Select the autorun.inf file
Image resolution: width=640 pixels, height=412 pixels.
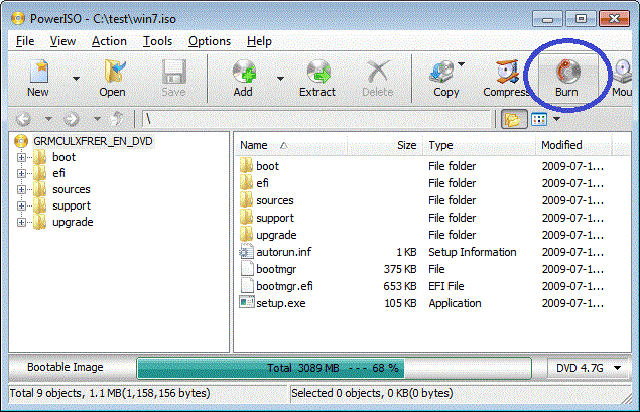click(283, 252)
